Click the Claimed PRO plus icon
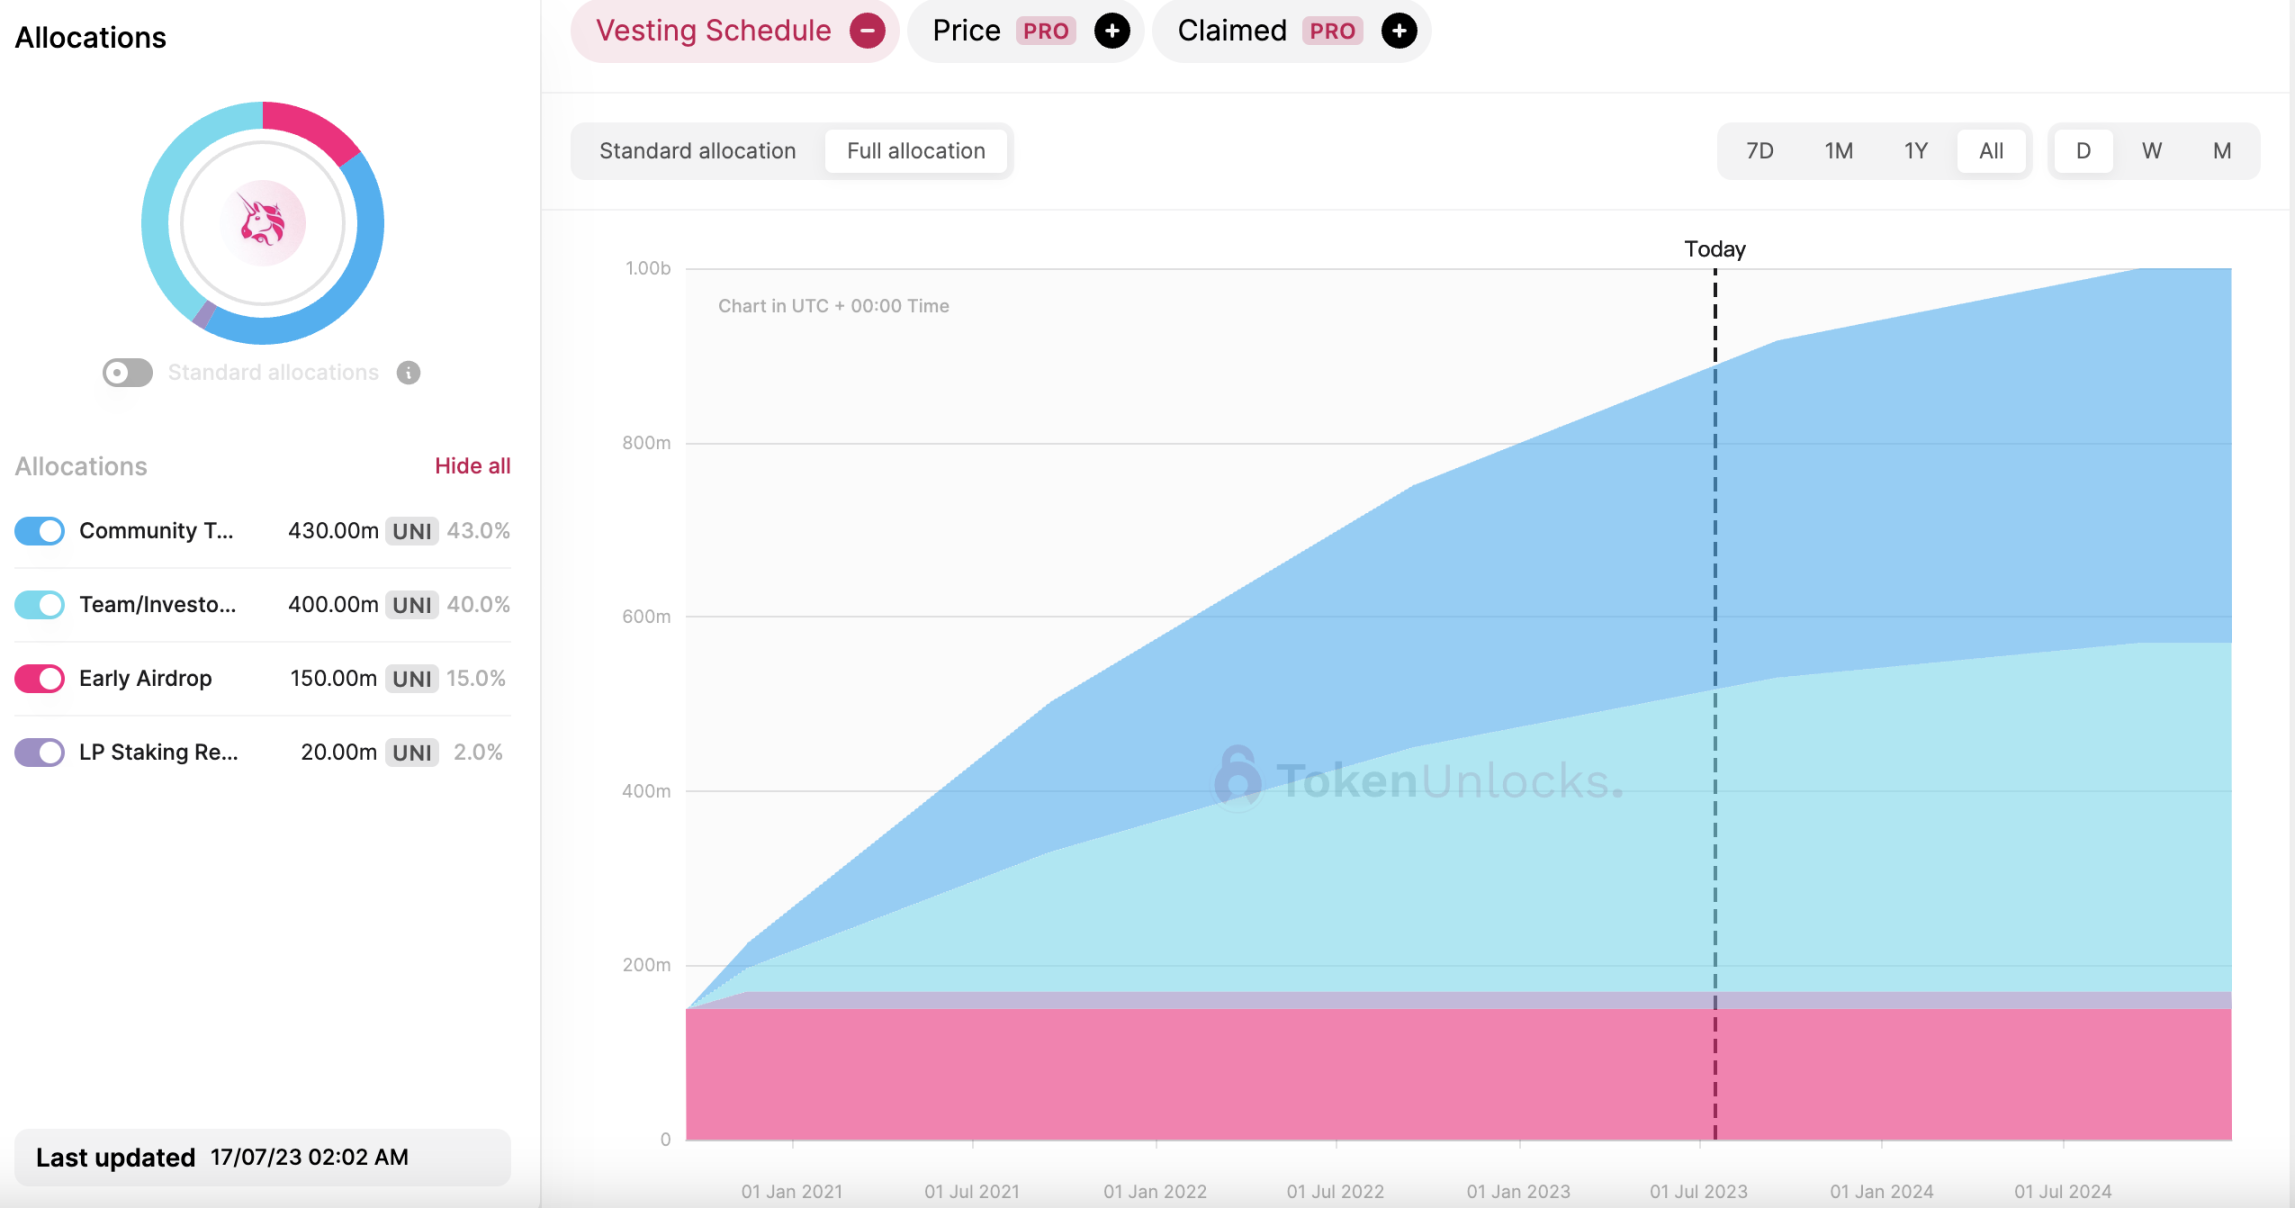The image size is (2295, 1208). coord(1398,30)
